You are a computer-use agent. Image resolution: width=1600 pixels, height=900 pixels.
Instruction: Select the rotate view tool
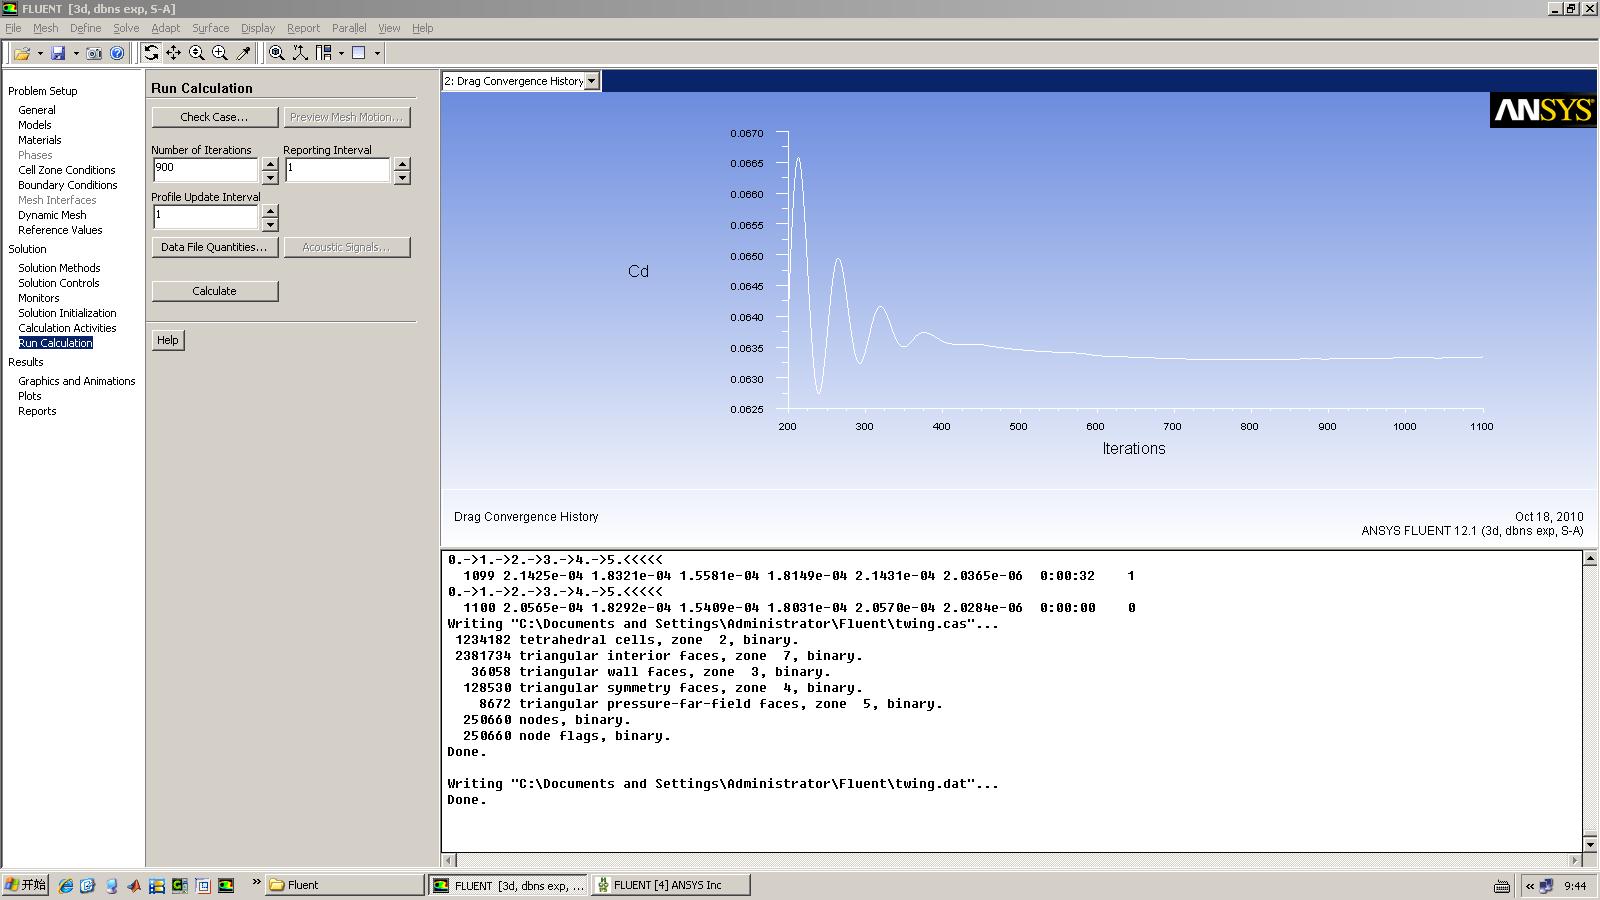(x=151, y=53)
